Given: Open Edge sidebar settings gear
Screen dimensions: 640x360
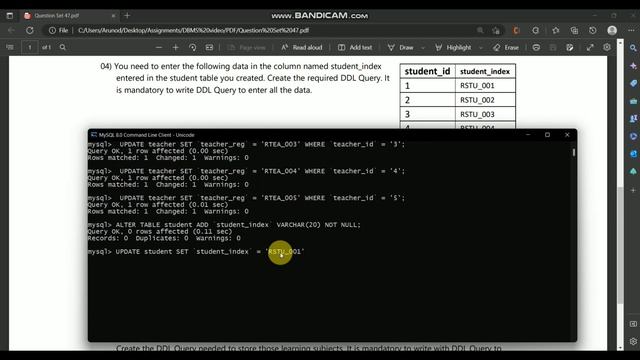Looking at the screenshot, I should click(x=633, y=341).
